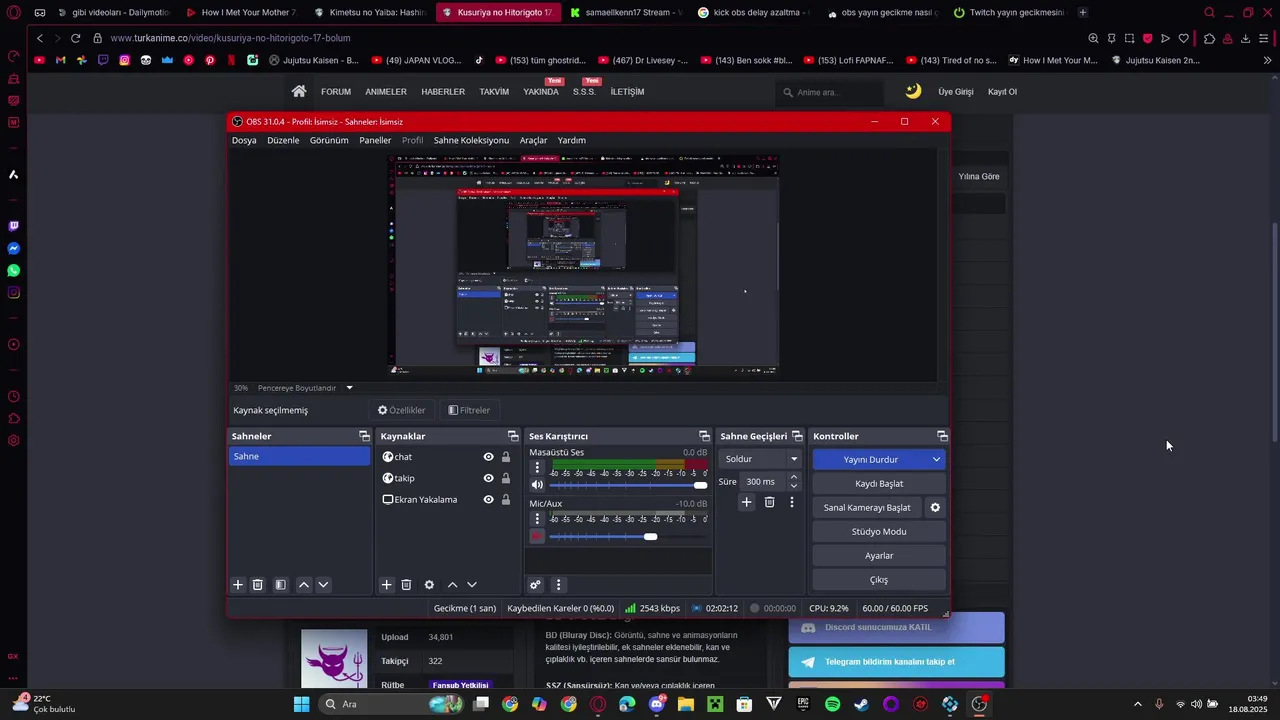Click Sanal Kamerayı Başlat button
This screenshot has width=1280, height=720.
(867, 508)
